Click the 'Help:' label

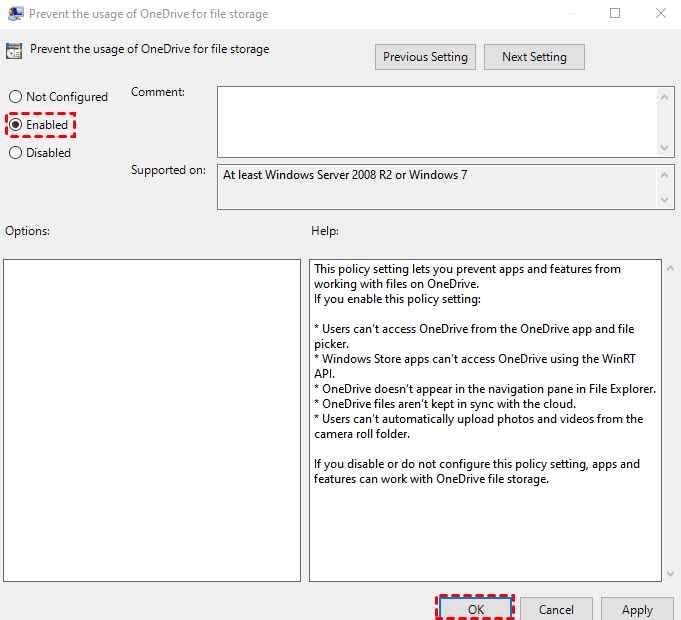pyautogui.click(x=325, y=231)
